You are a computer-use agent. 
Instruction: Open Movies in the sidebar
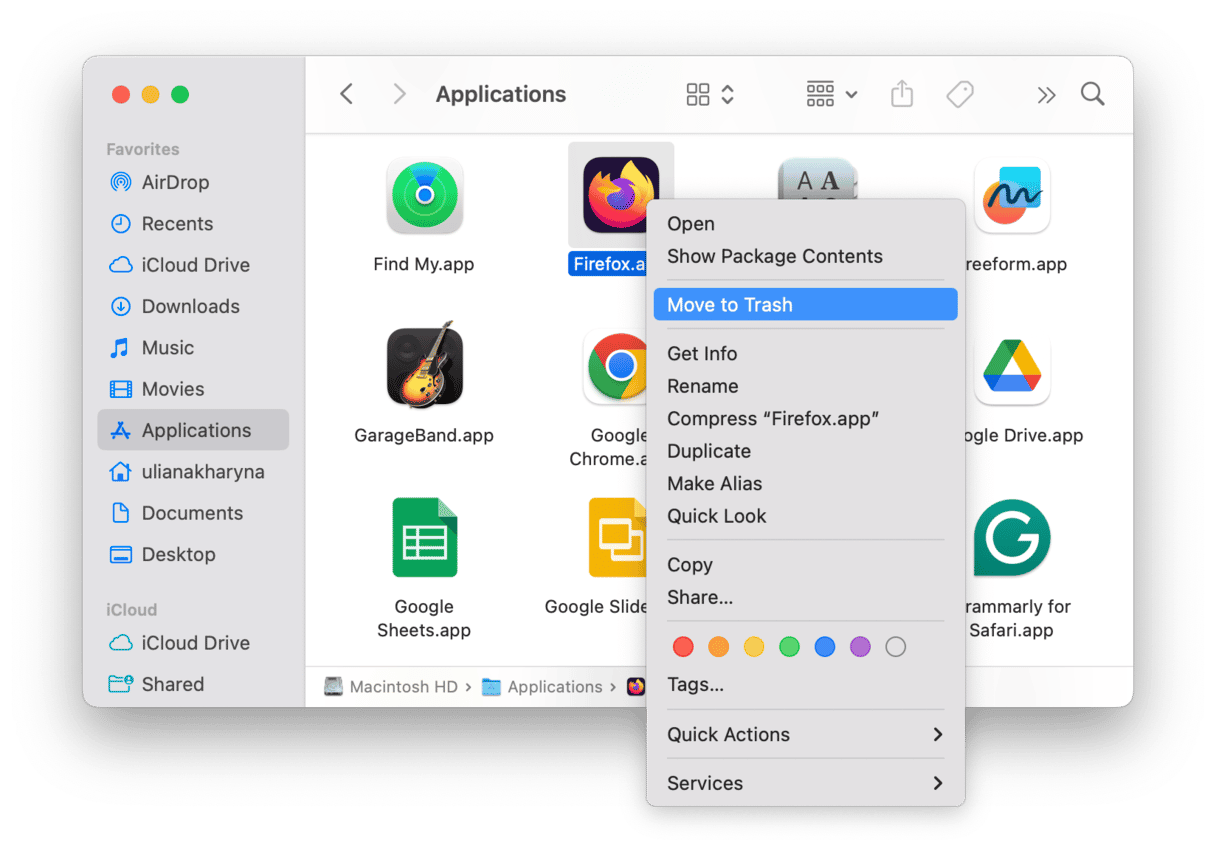pos(193,389)
